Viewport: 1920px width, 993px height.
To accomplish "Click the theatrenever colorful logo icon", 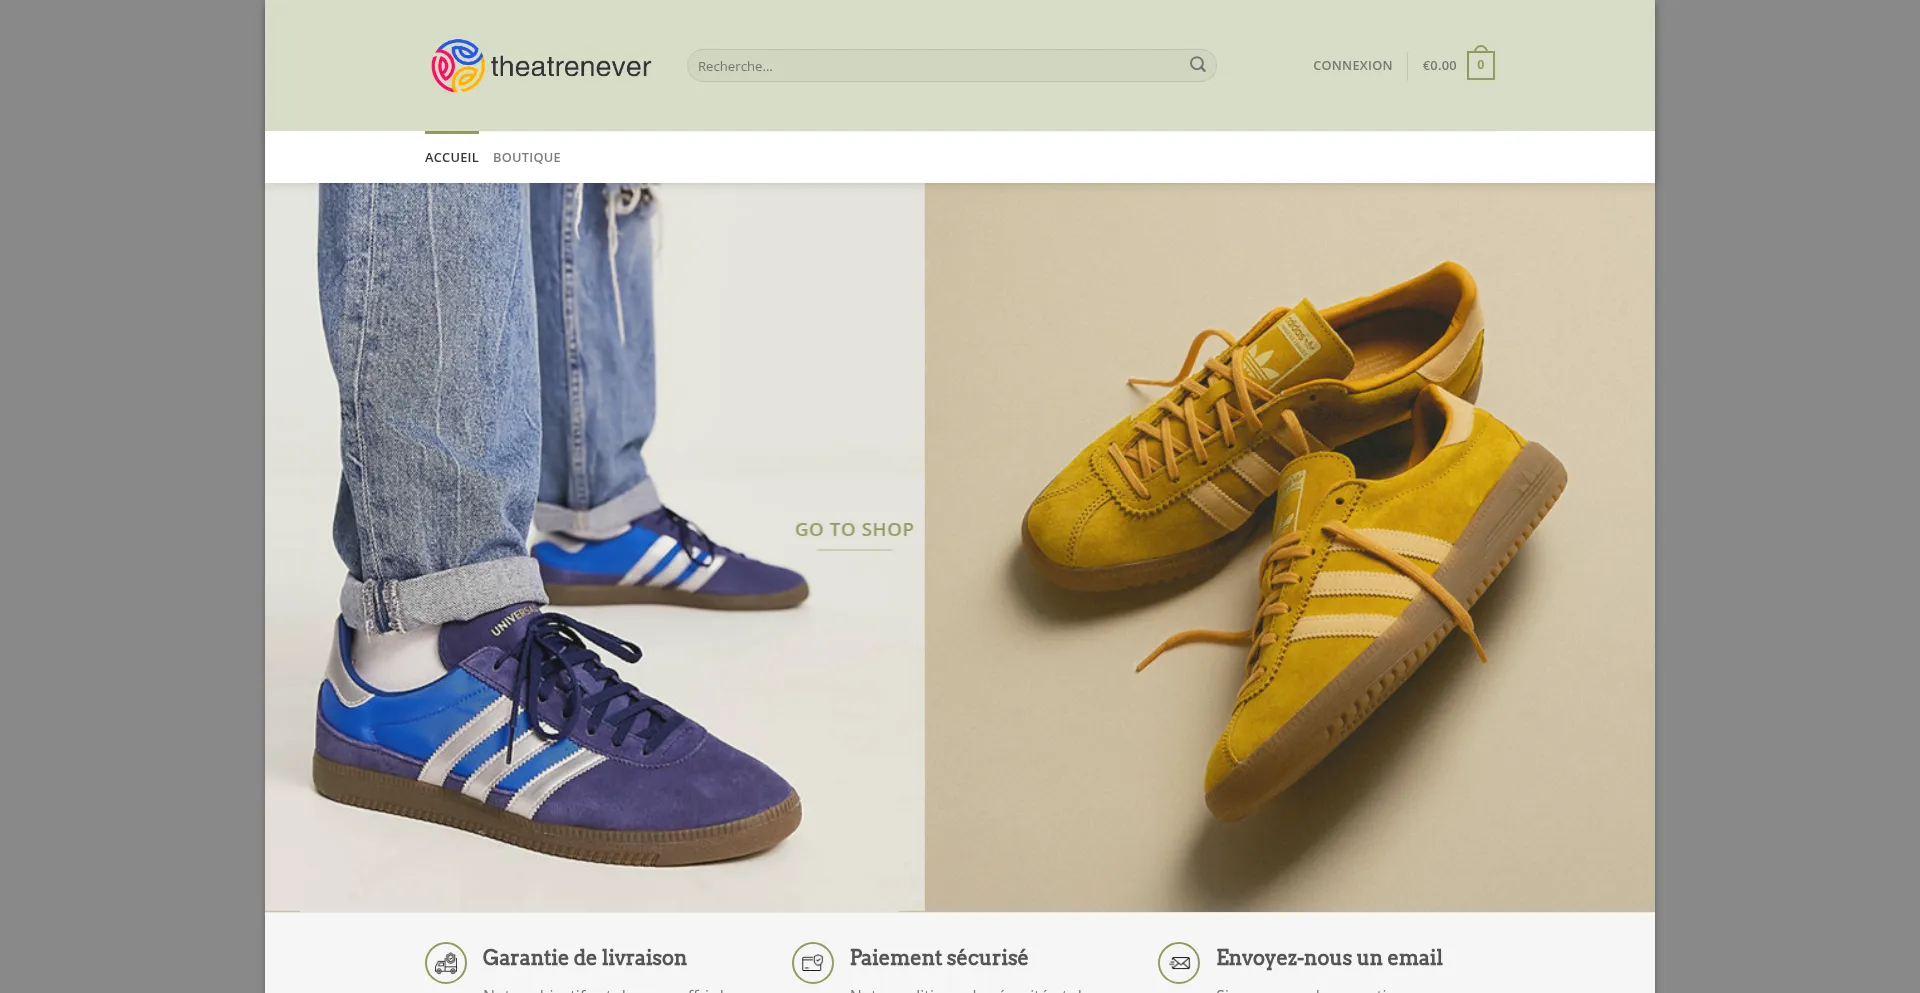I will point(458,66).
